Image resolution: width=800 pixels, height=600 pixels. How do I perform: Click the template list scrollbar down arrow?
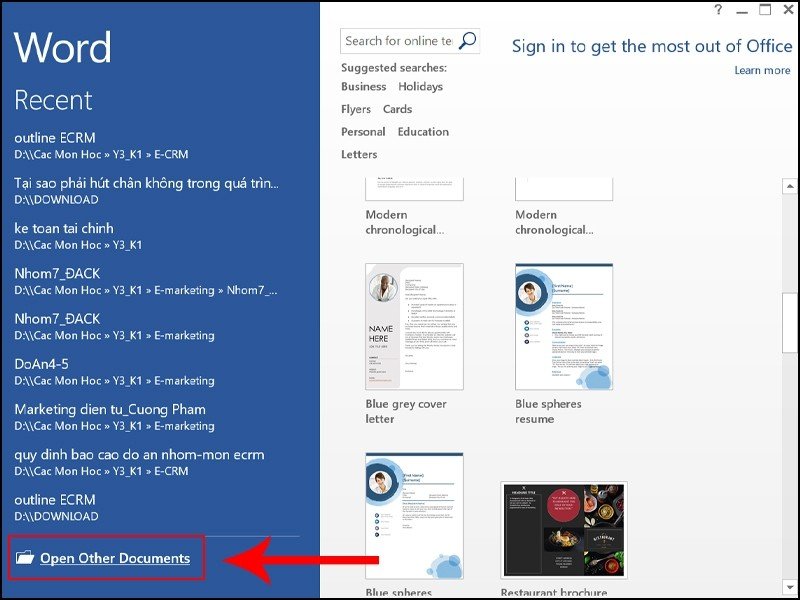coord(790,590)
